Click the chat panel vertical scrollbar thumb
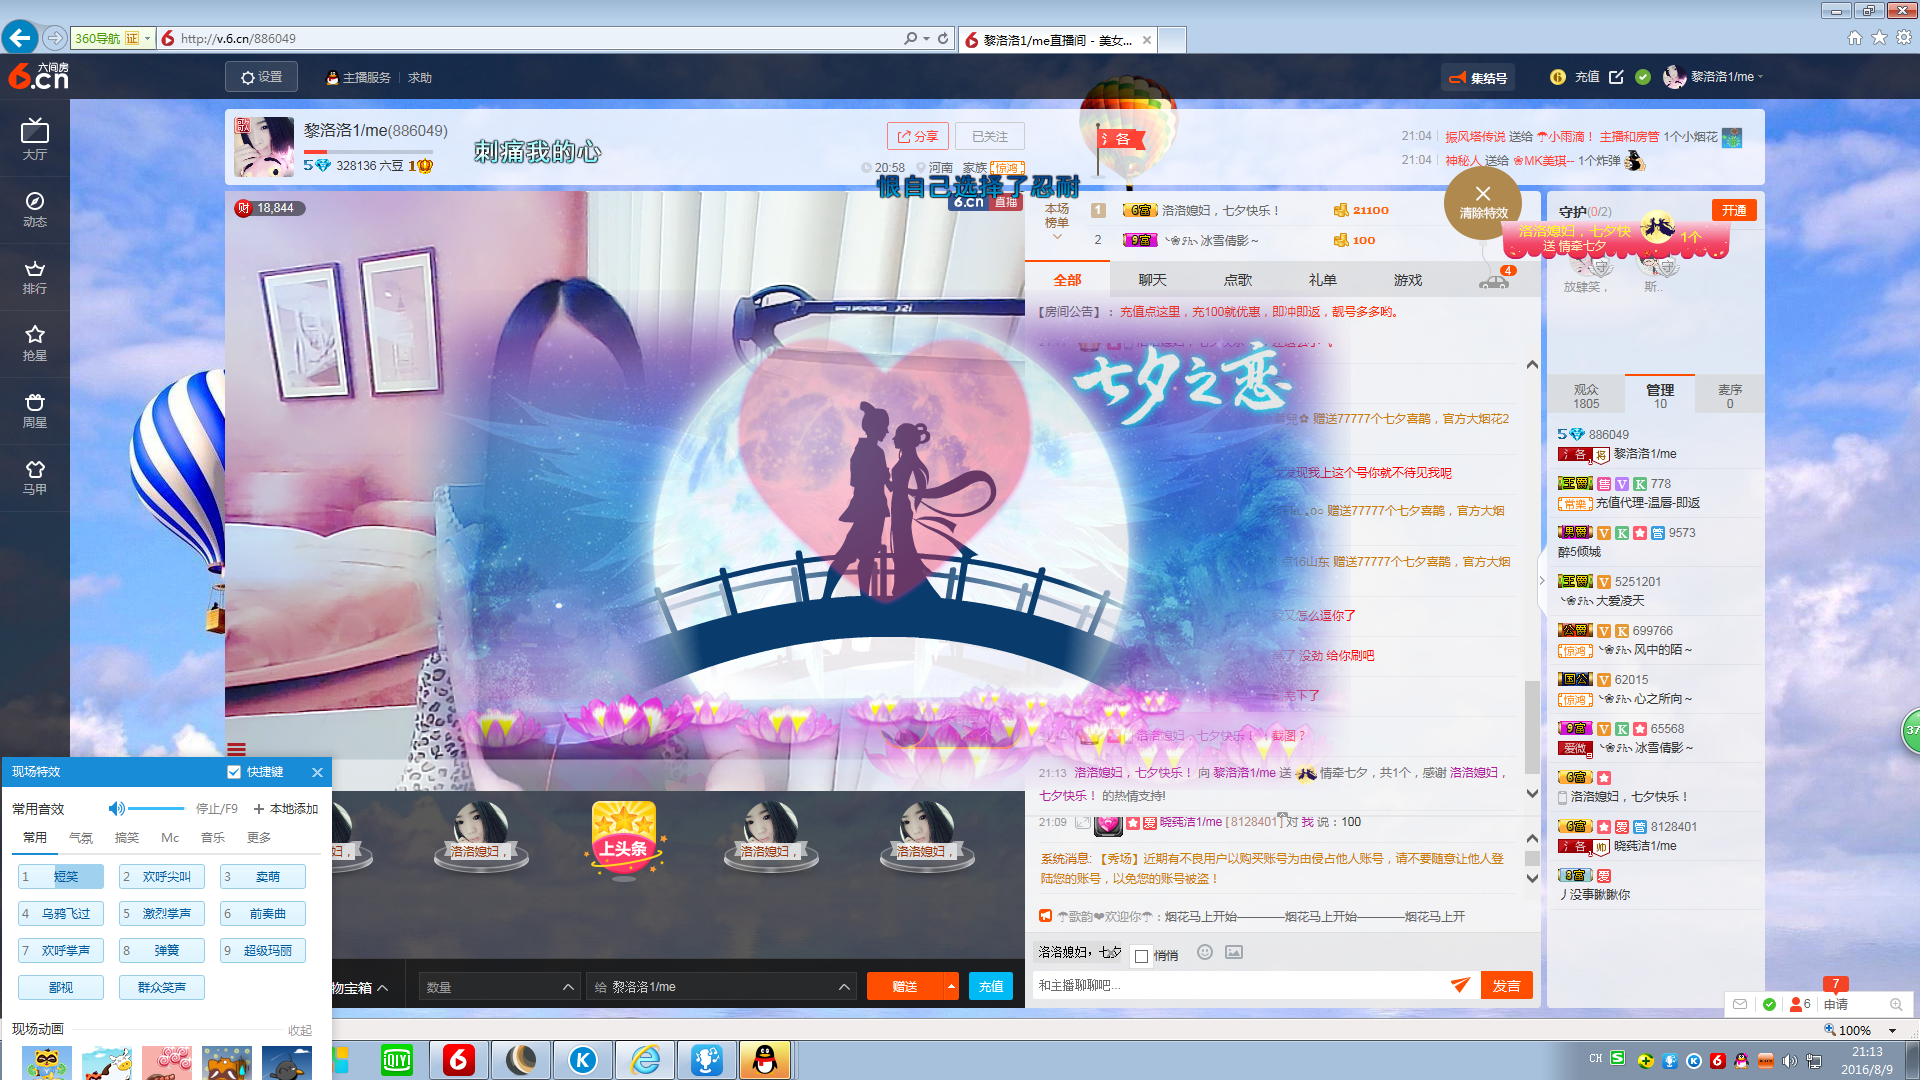The image size is (1920, 1080). (x=1532, y=728)
